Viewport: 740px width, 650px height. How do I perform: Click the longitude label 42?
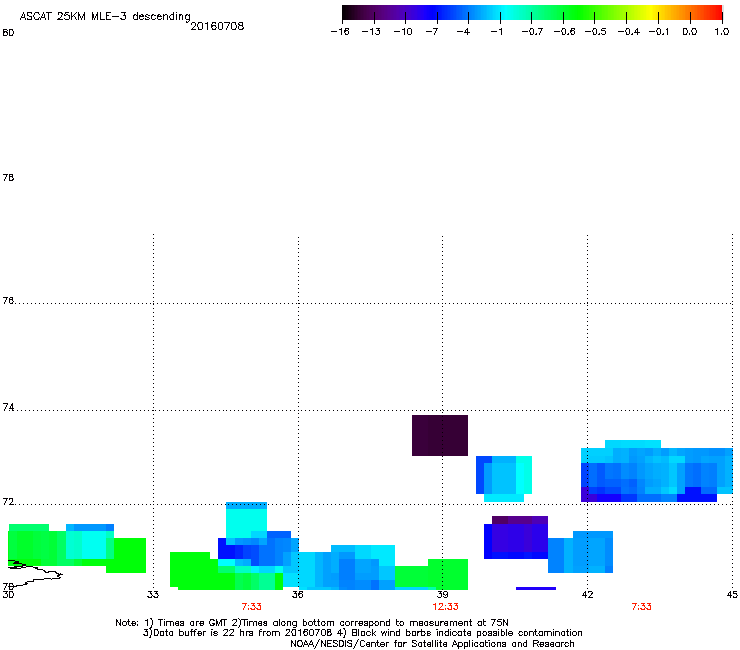click(x=587, y=595)
